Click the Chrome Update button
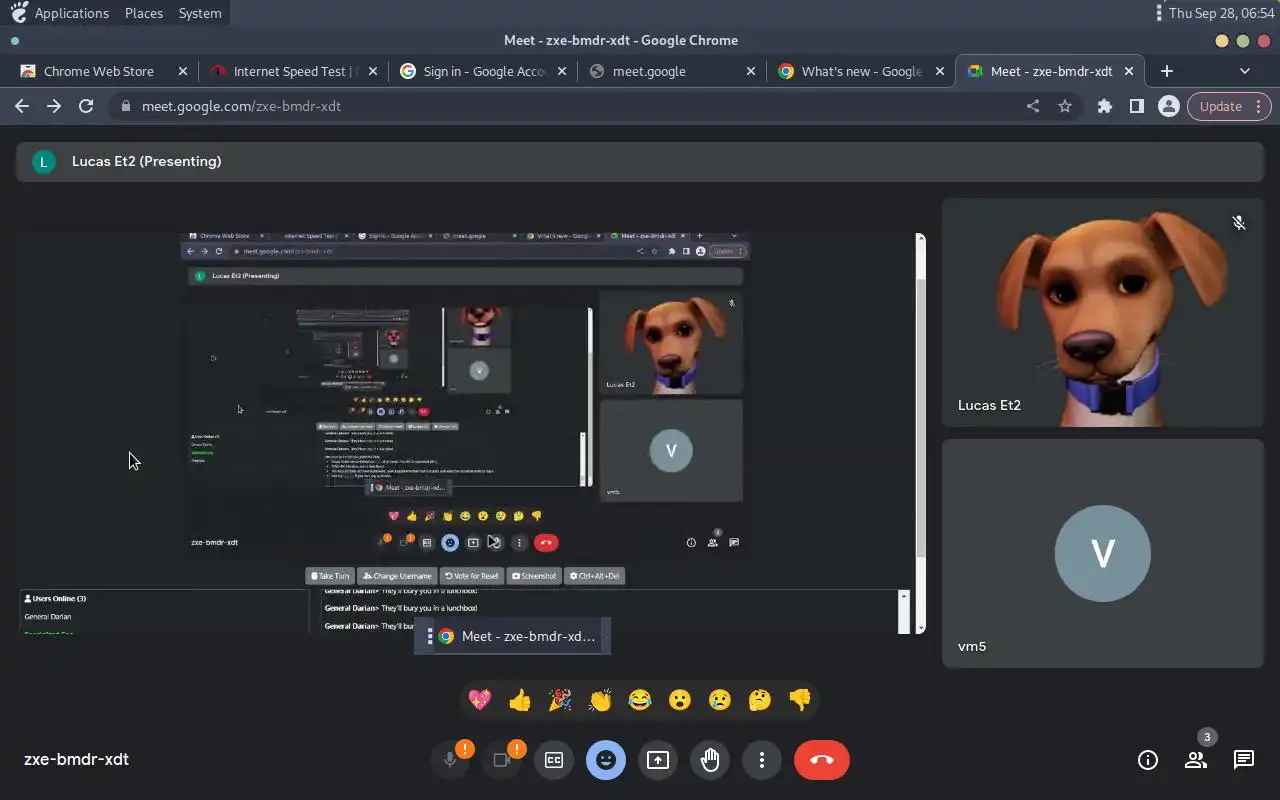 (1229, 106)
